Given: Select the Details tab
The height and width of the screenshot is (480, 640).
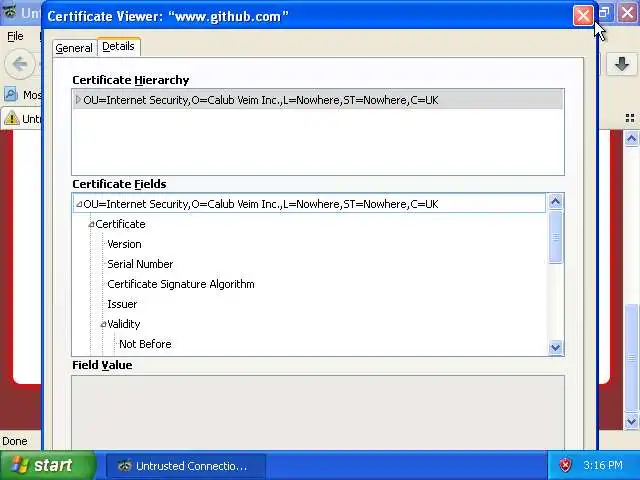Looking at the screenshot, I should click(118, 47).
